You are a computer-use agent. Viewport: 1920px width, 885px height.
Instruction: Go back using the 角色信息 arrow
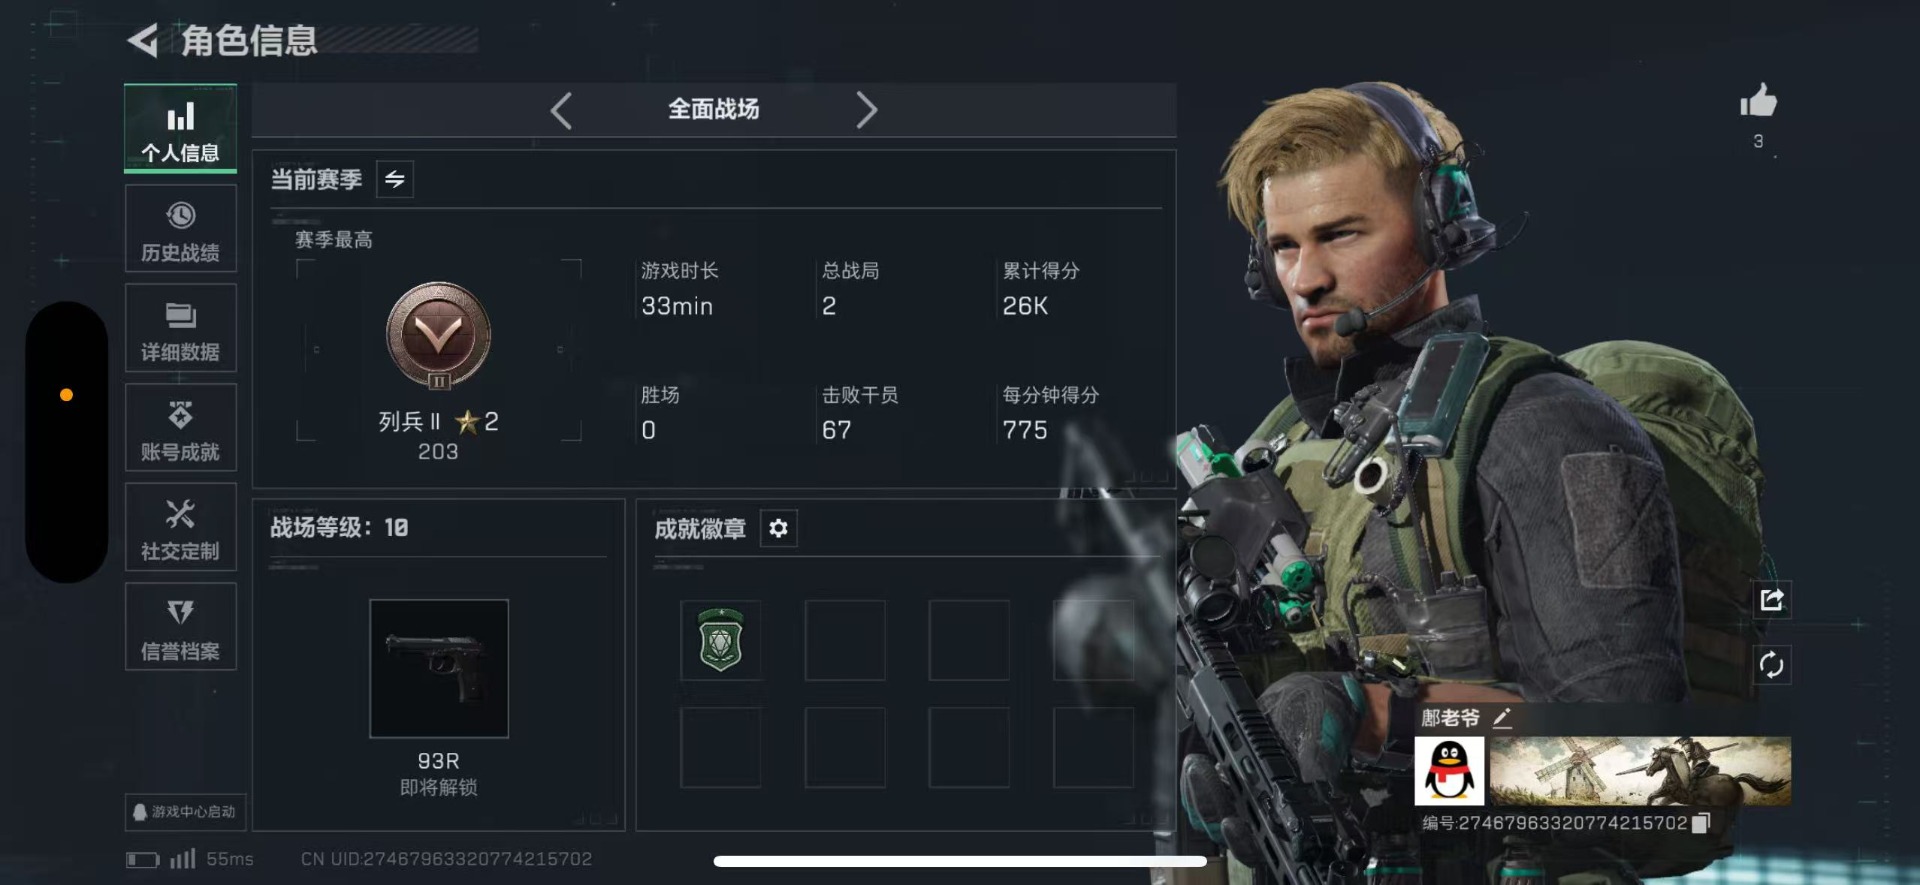click(143, 40)
